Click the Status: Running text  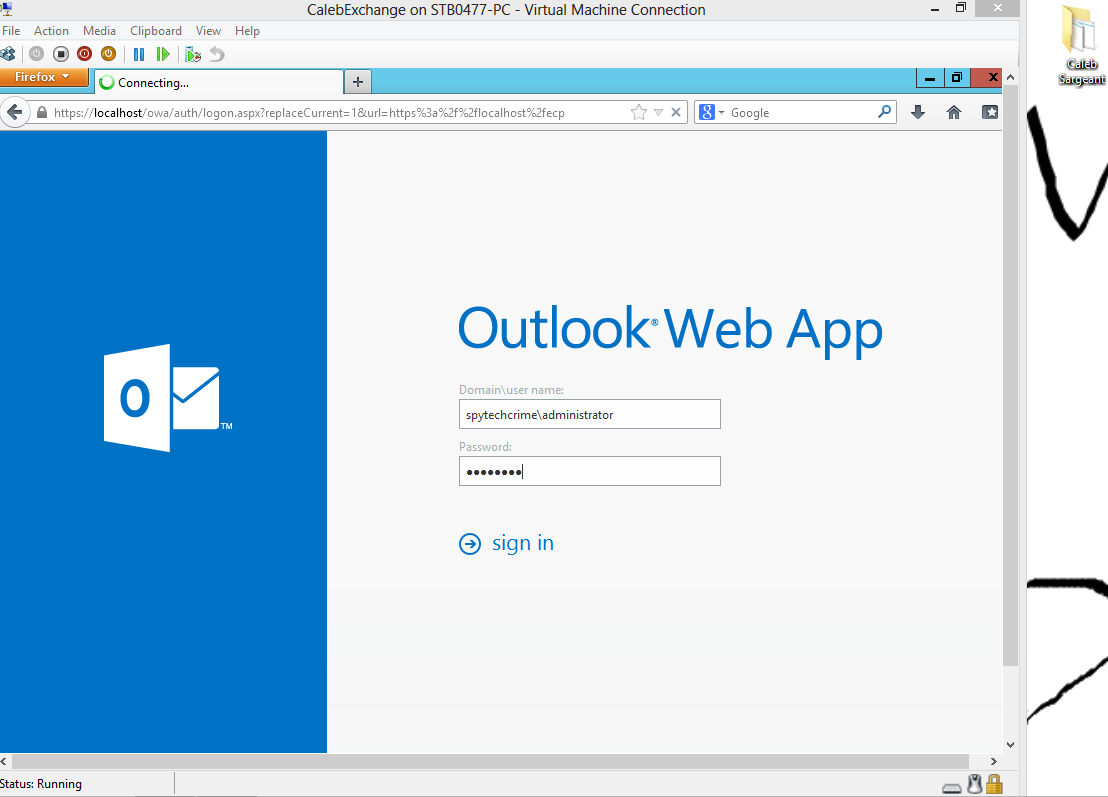(x=41, y=784)
